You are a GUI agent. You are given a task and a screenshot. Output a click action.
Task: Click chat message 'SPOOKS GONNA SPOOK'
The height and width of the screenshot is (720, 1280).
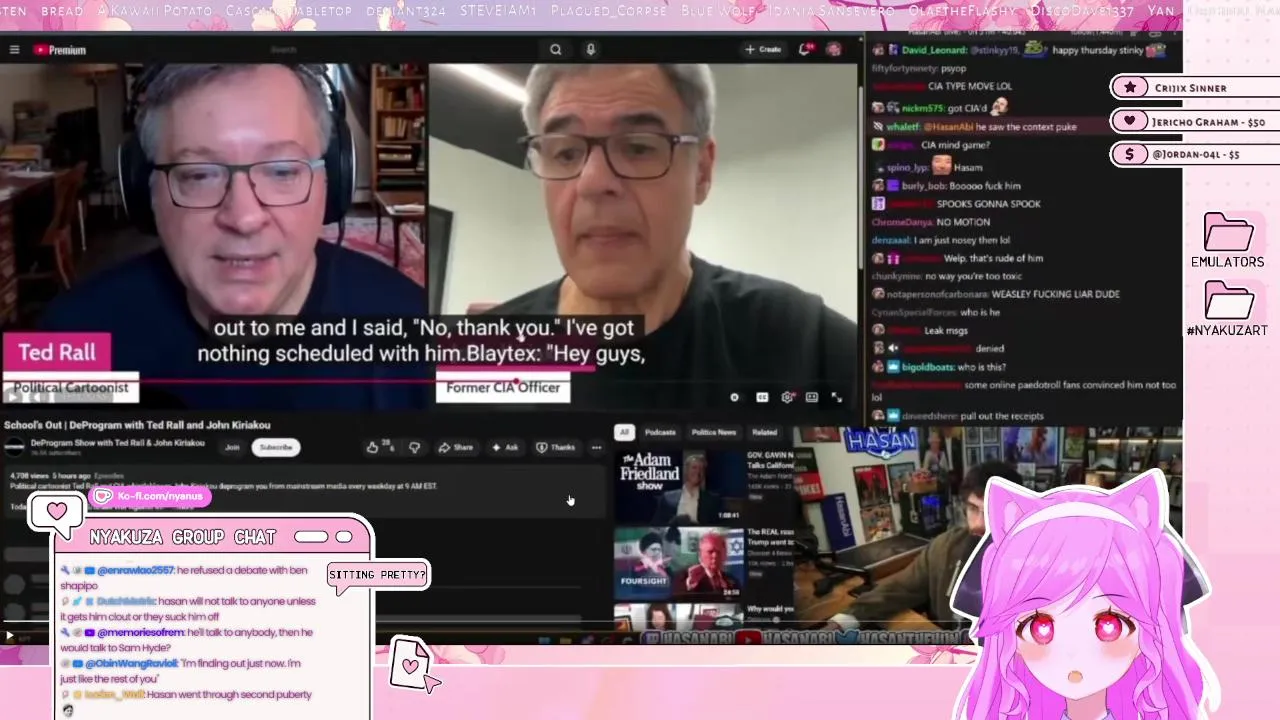(988, 204)
